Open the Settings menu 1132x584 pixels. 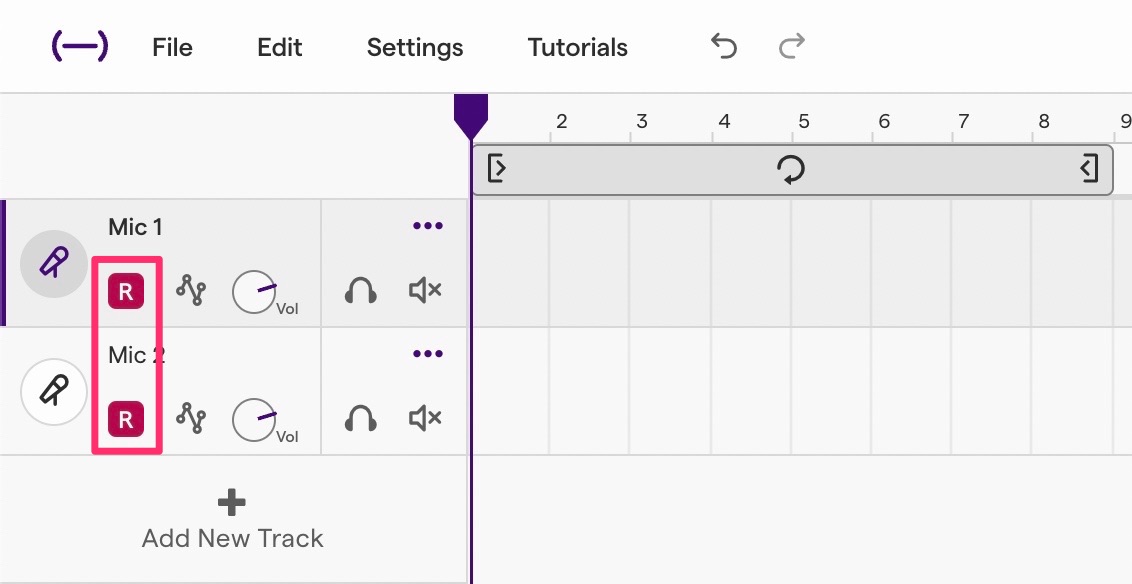415,48
